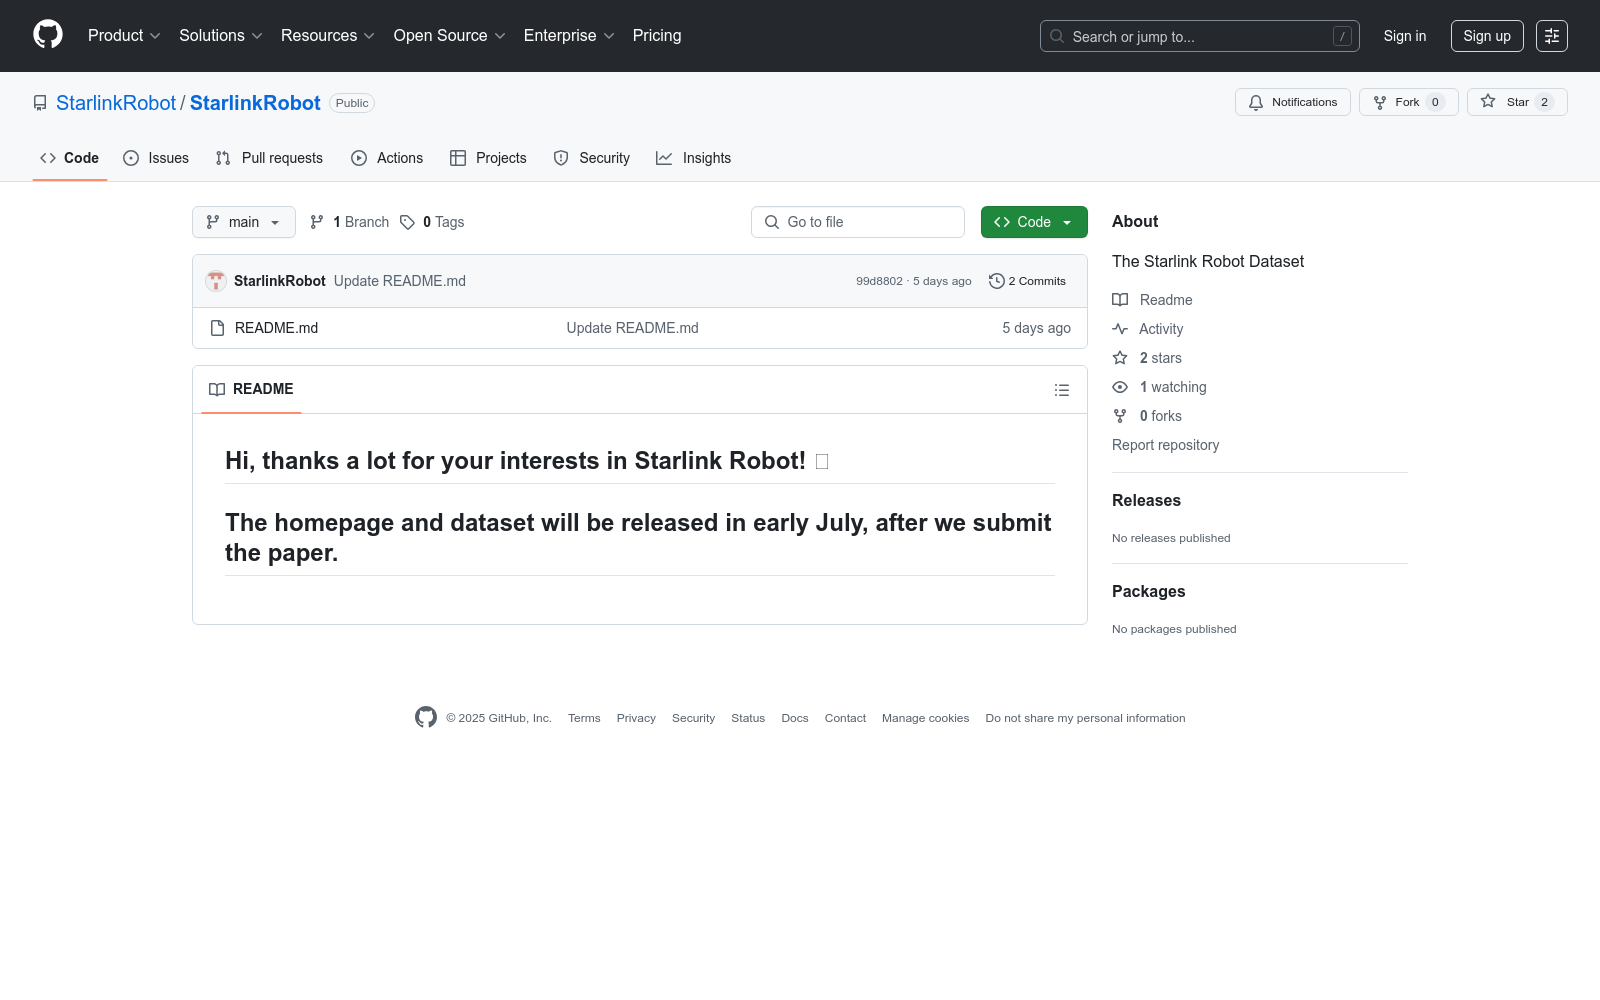Viewport: 1600px width, 1000px height.
Task: Click the Public visibility badge
Action: (352, 103)
